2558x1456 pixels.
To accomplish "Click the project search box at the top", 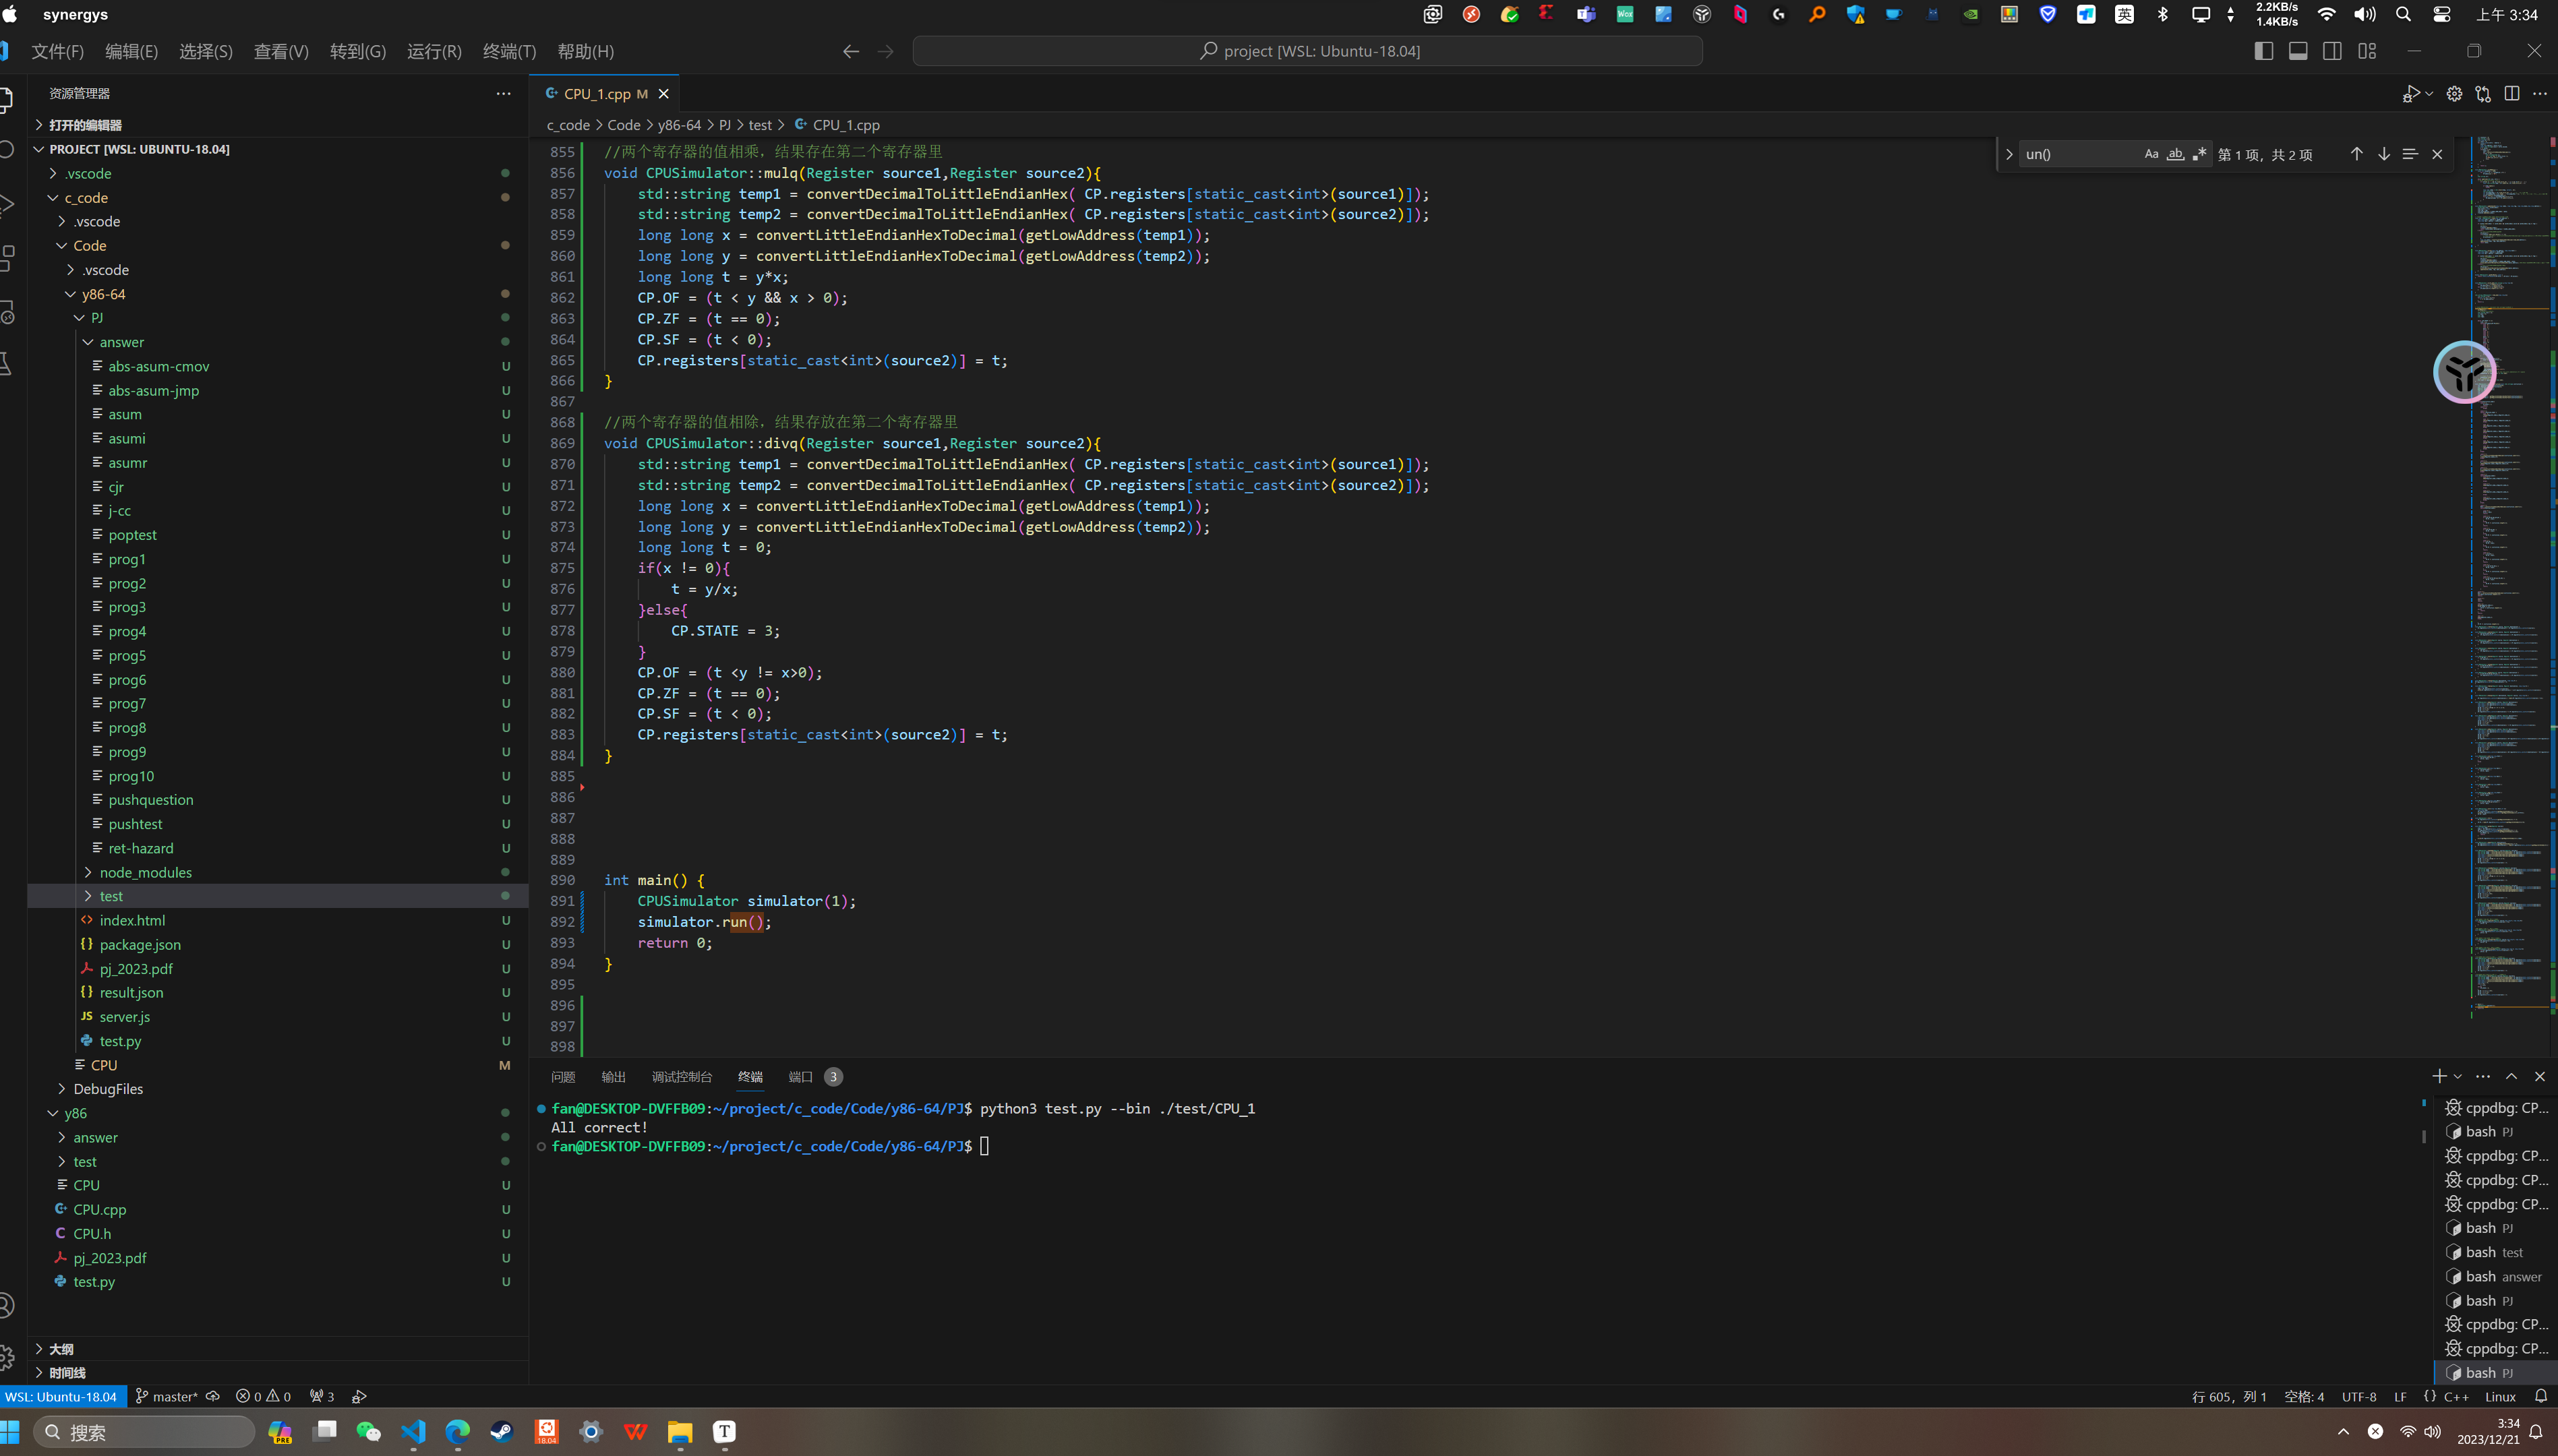I will pyautogui.click(x=1307, y=50).
